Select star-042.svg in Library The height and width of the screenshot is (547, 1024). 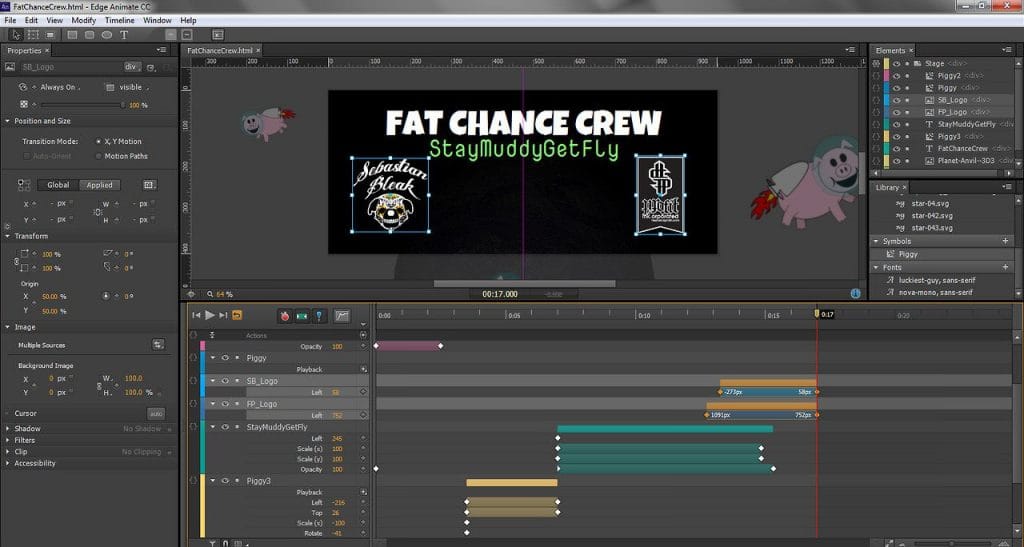pos(932,216)
